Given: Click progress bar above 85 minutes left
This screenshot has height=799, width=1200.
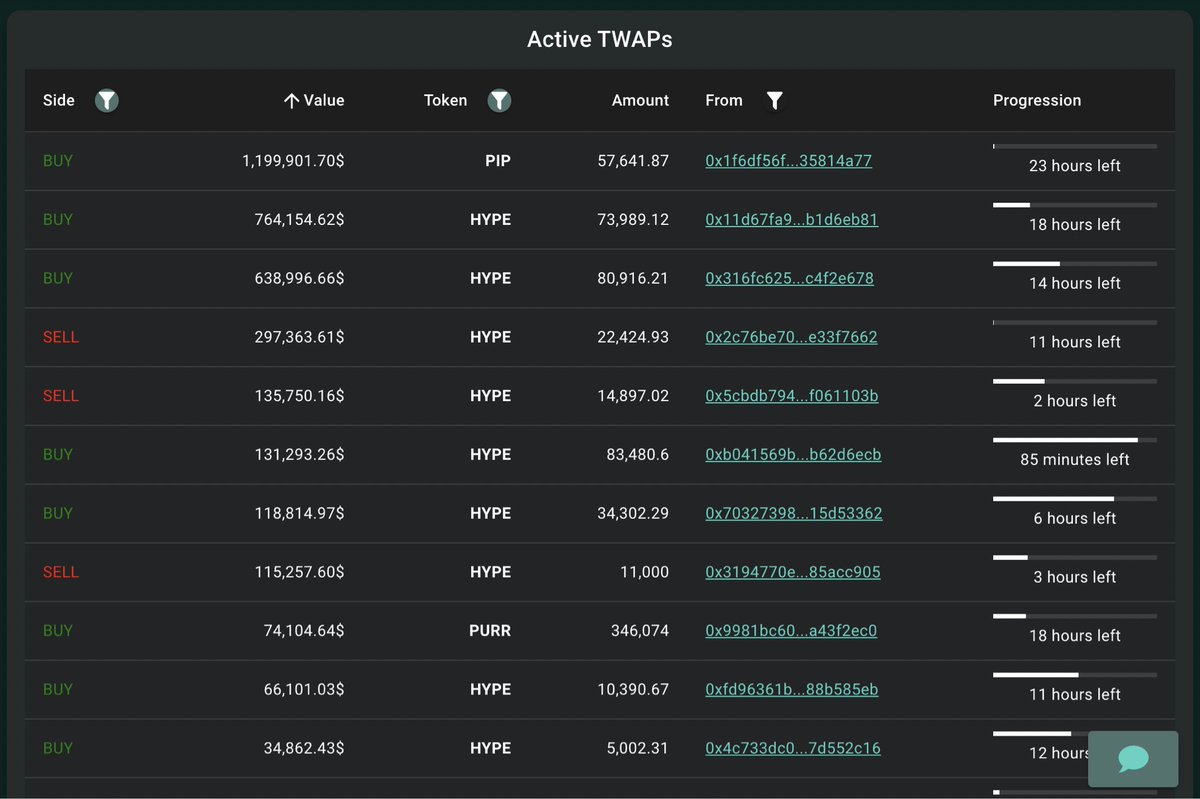Looking at the screenshot, I should click(1075, 440).
